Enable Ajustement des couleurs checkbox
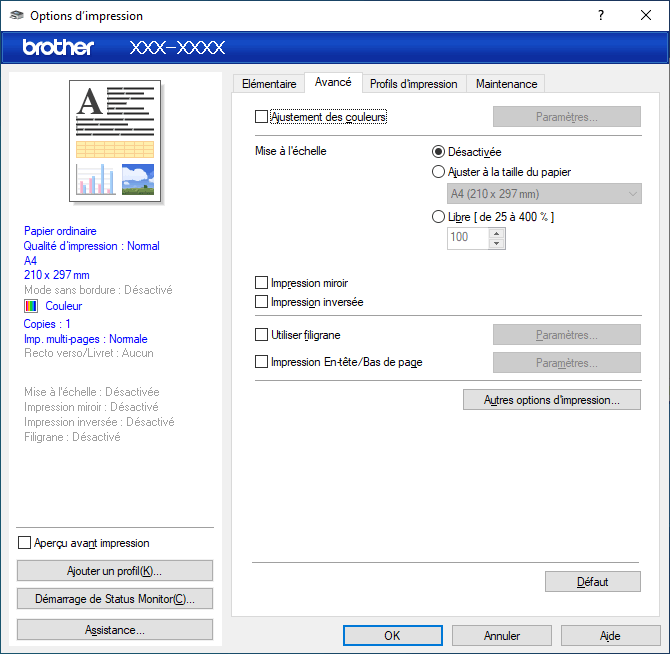Image resolution: width=670 pixels, height=654 pixels. (x=262, y=117)
